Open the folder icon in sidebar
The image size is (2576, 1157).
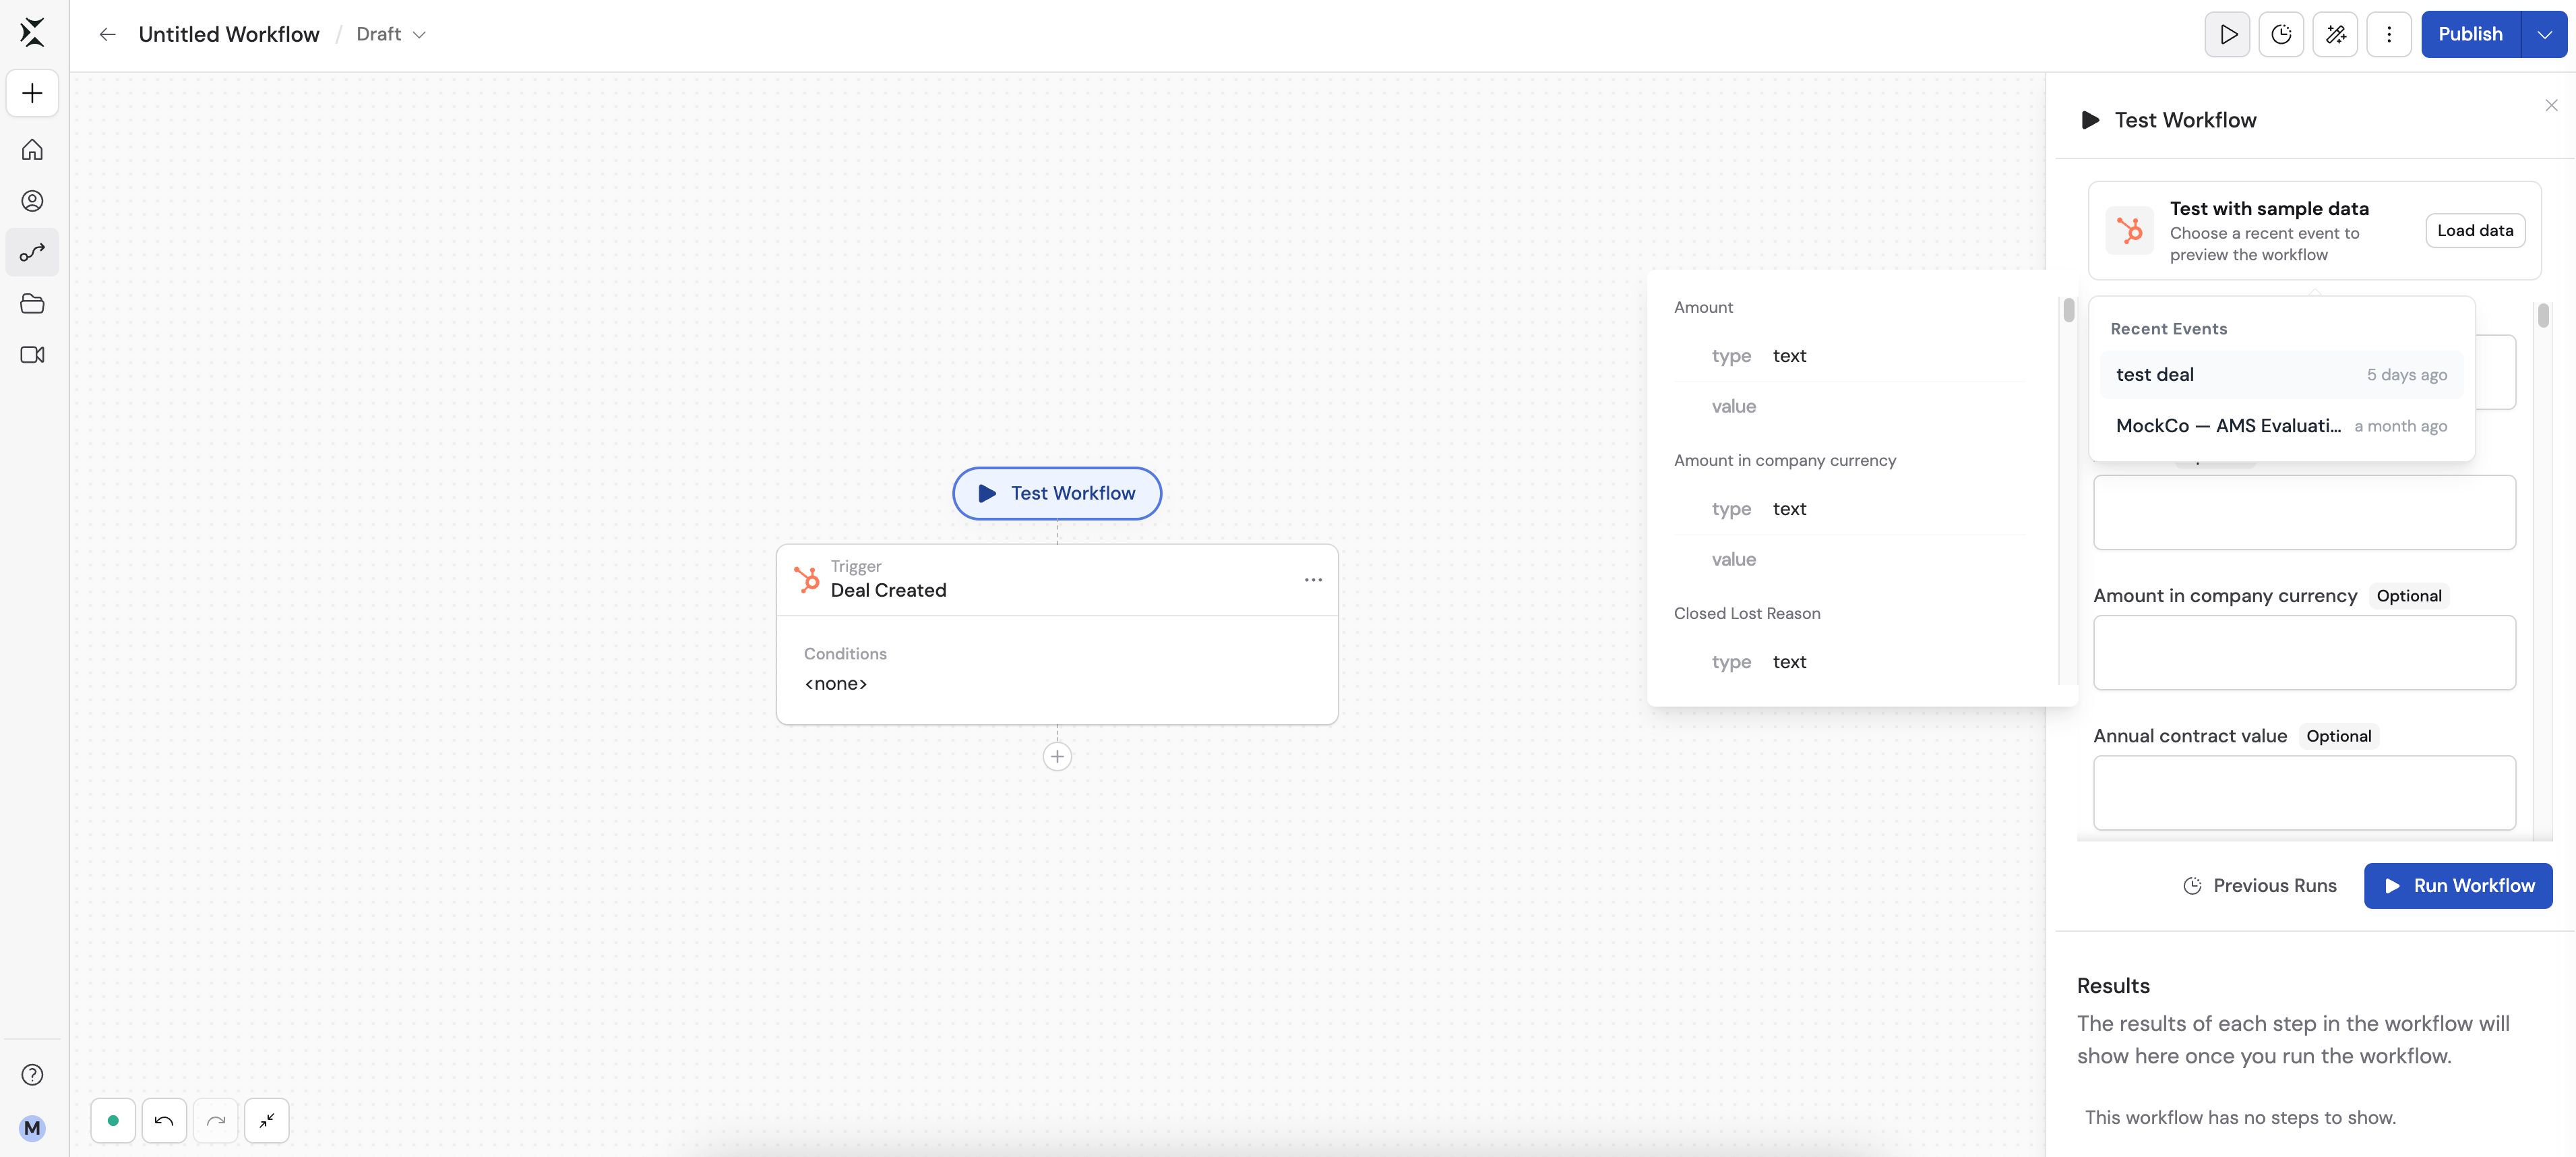(32, 304)
